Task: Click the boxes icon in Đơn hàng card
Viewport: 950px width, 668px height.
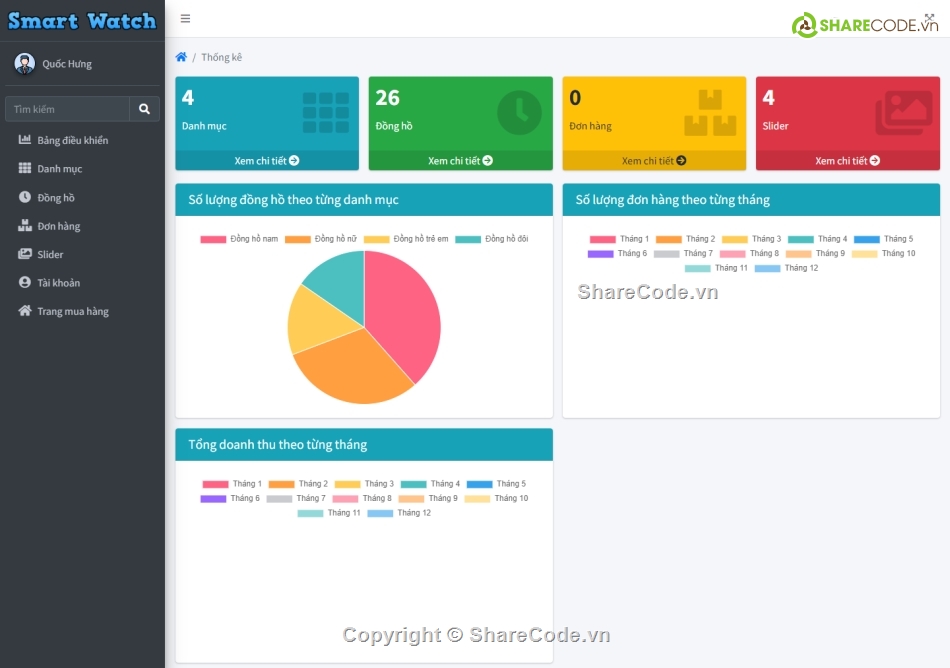Action: [x=710, y=113]
